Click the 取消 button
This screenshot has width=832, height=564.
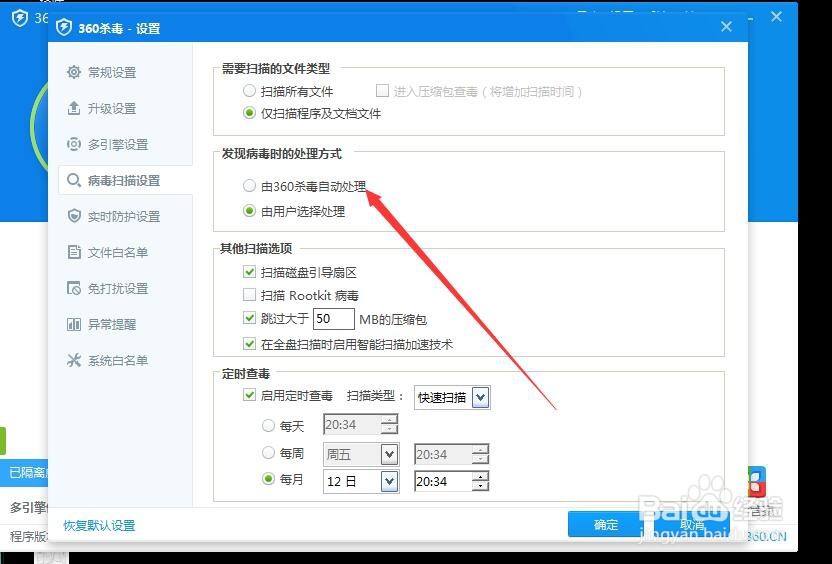pos(691,525)
